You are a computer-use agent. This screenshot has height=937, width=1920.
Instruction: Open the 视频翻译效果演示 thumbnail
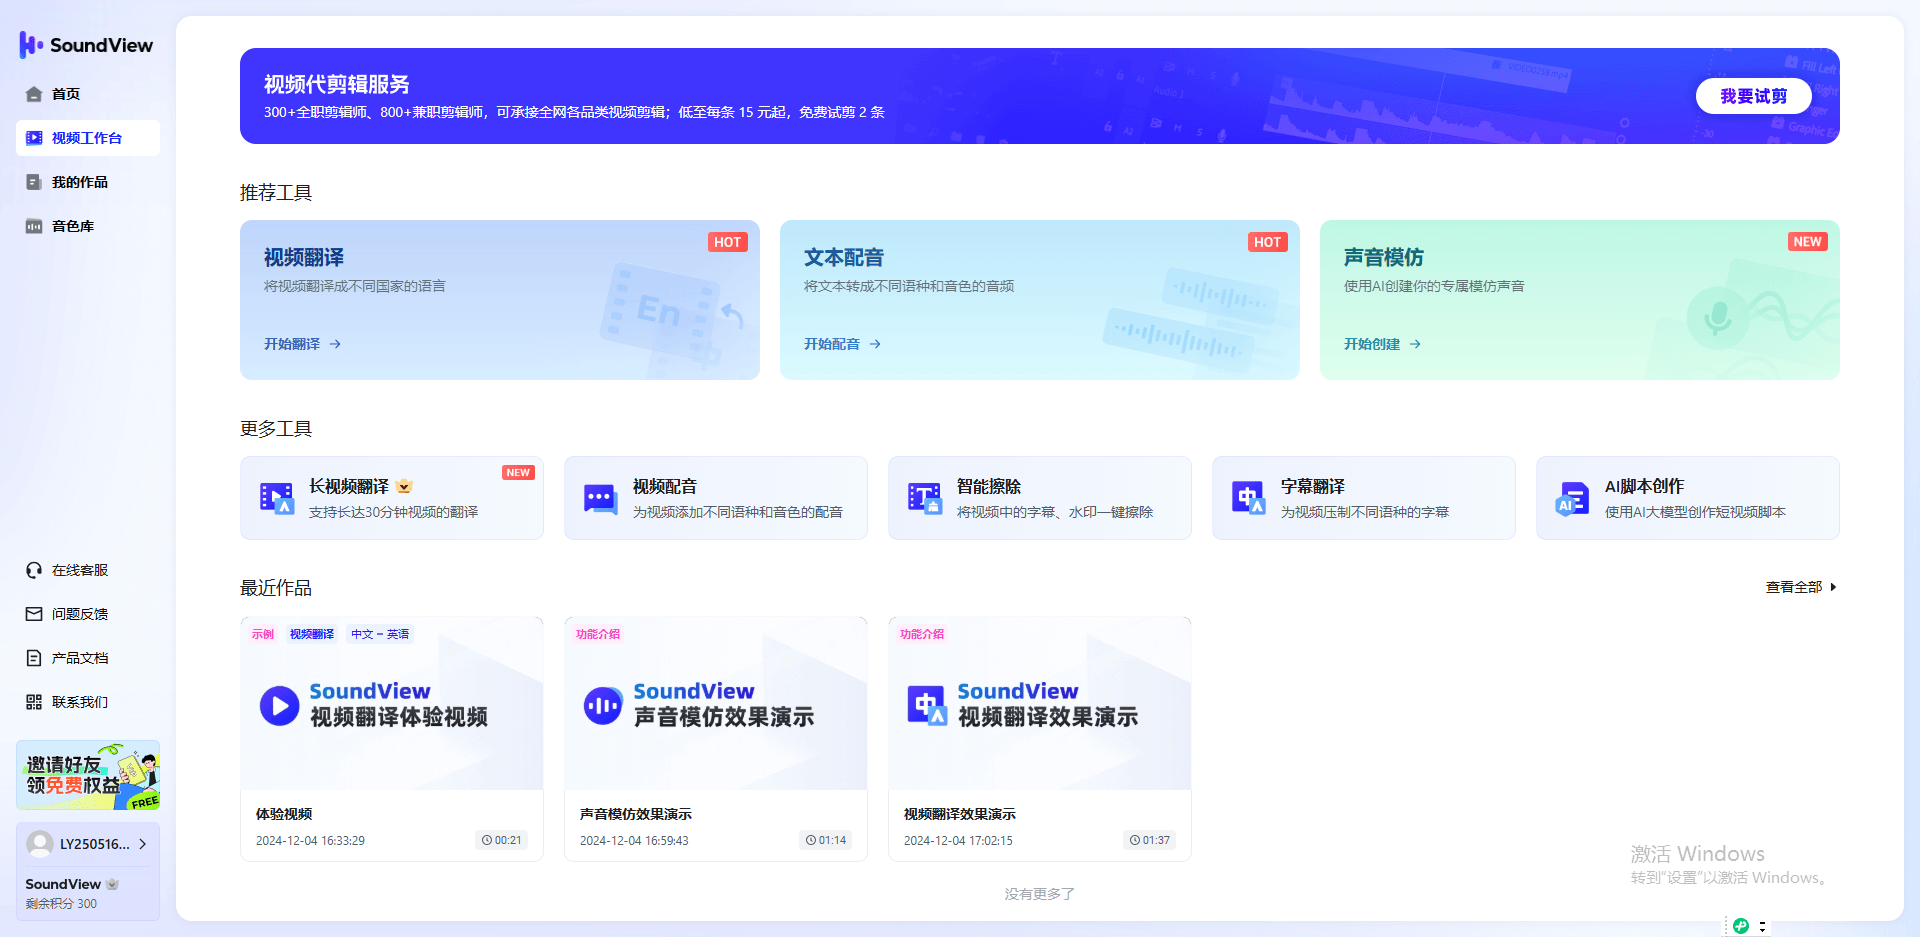point(1040,704)
